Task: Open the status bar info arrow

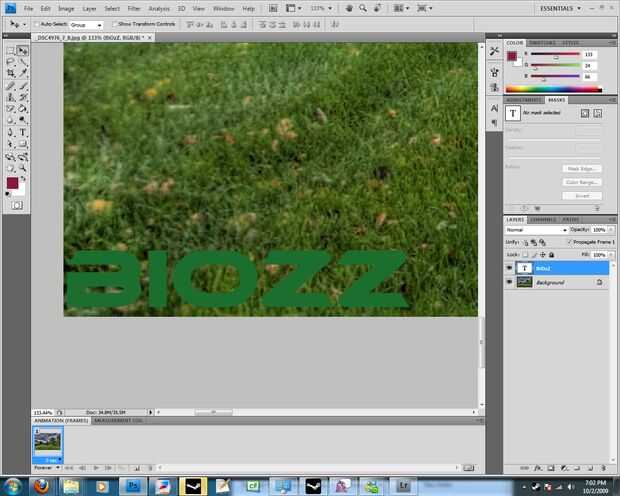Action: coord(150,412)
